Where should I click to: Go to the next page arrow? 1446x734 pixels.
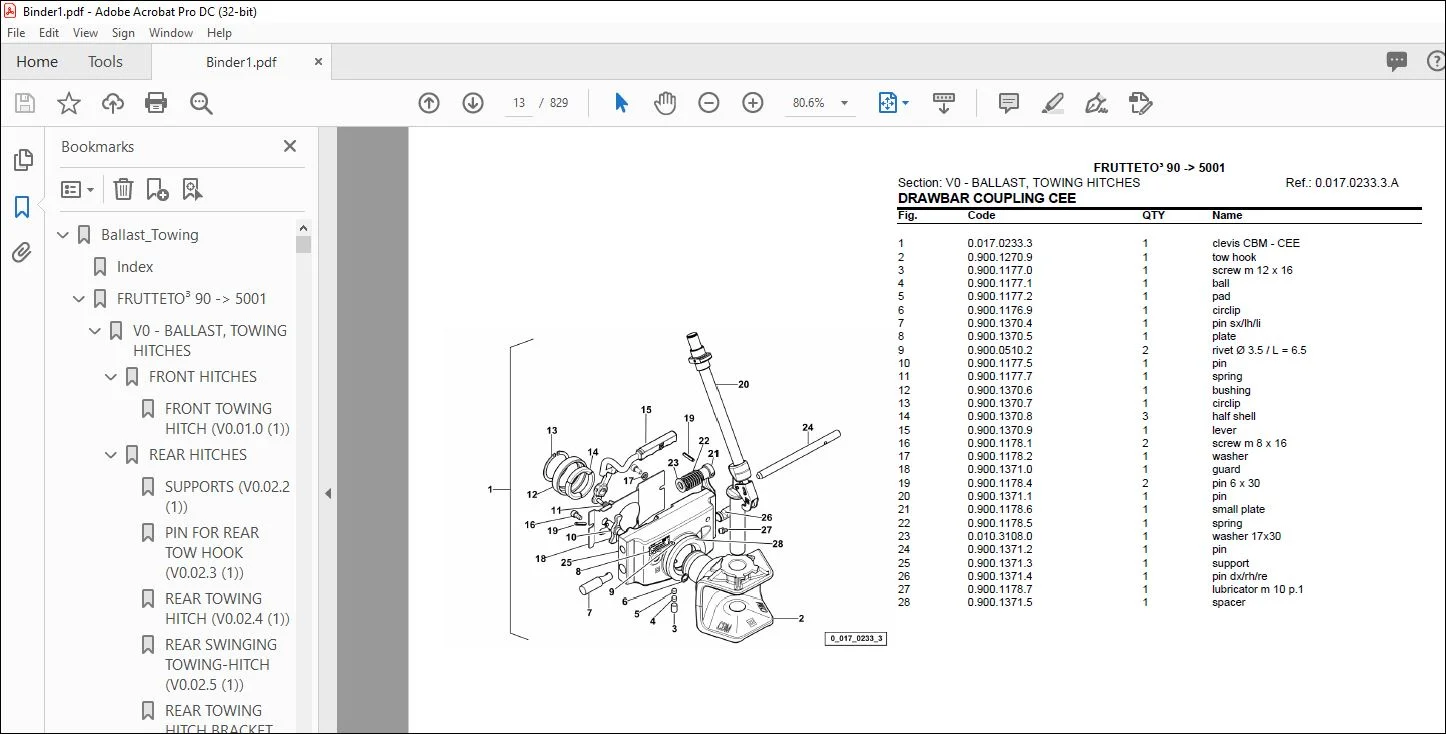pyautogui.click(x=473, y=103)
